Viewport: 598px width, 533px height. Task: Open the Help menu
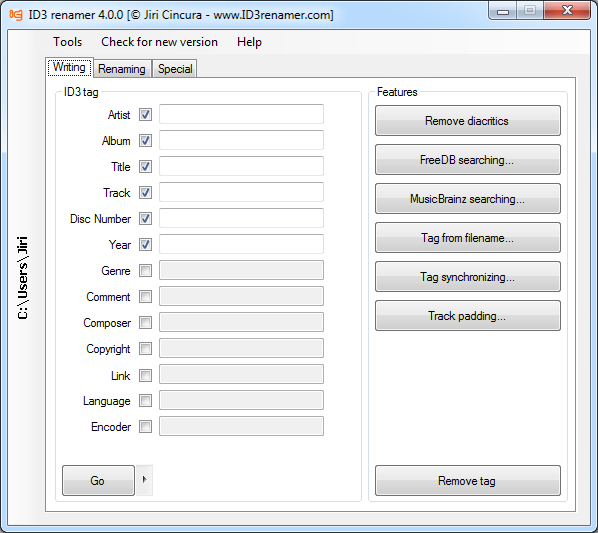[x=249, y=42]
